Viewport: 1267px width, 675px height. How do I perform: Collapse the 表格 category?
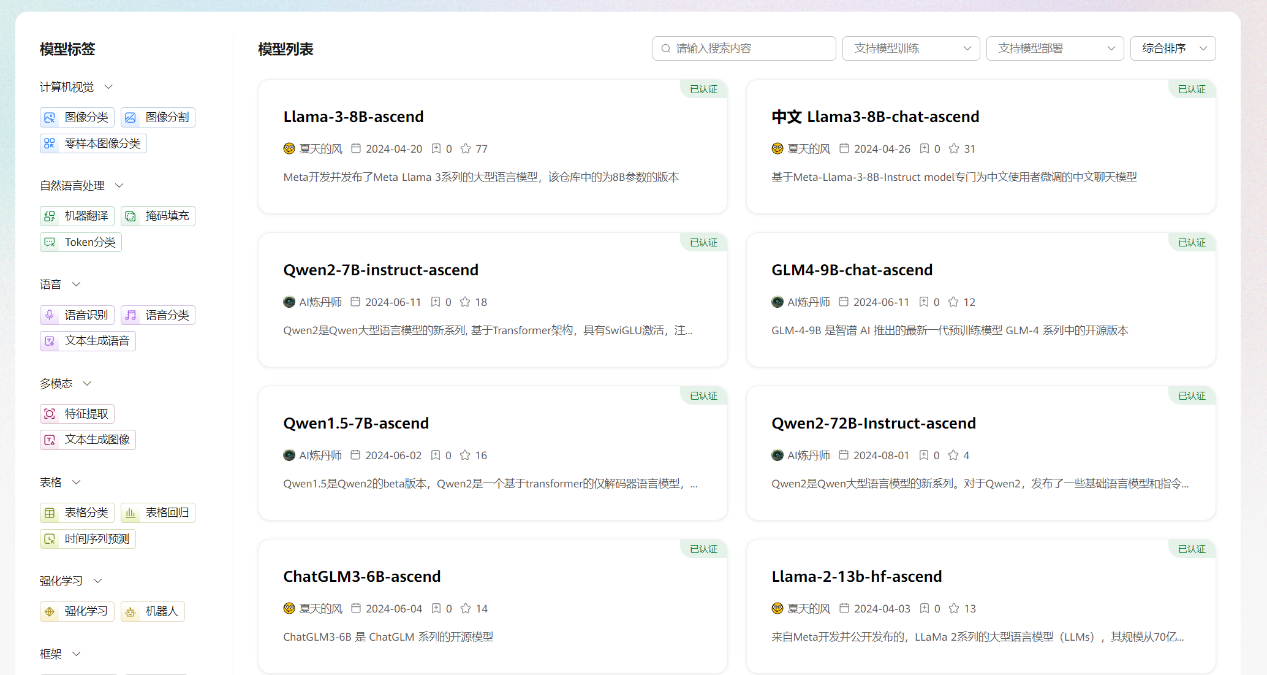pyautogui.click(x=76, y=482)
